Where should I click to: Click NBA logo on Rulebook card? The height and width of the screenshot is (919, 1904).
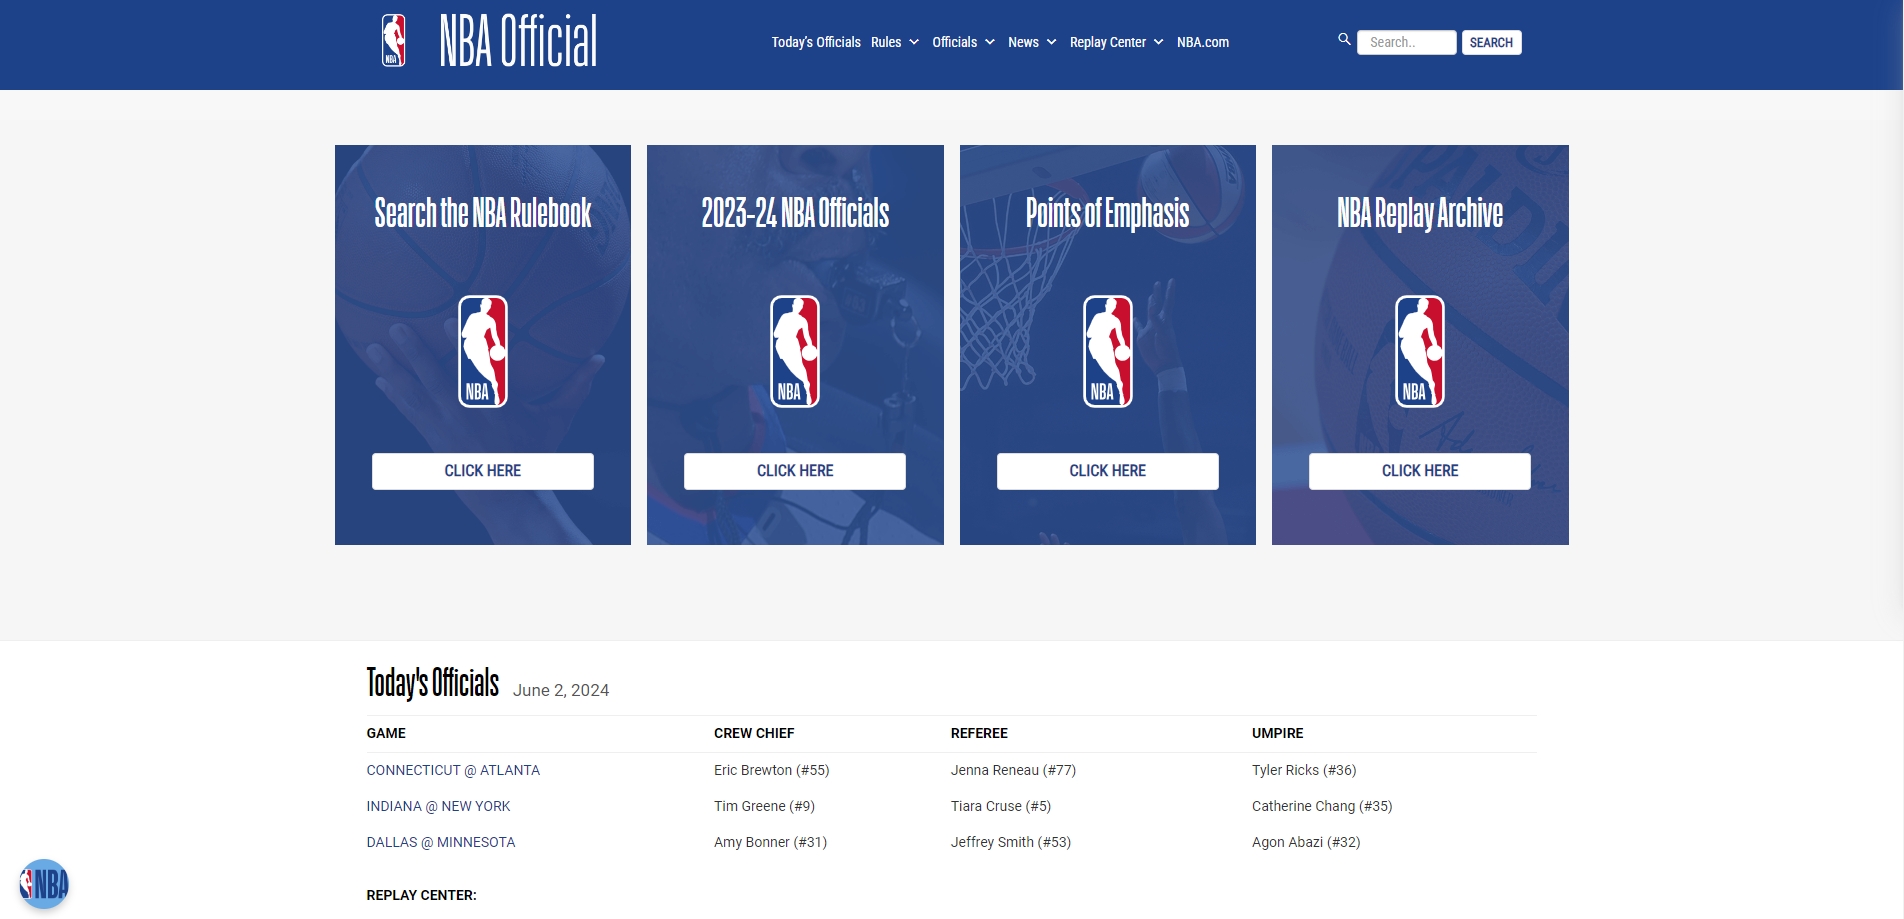[x=483, y=351]
